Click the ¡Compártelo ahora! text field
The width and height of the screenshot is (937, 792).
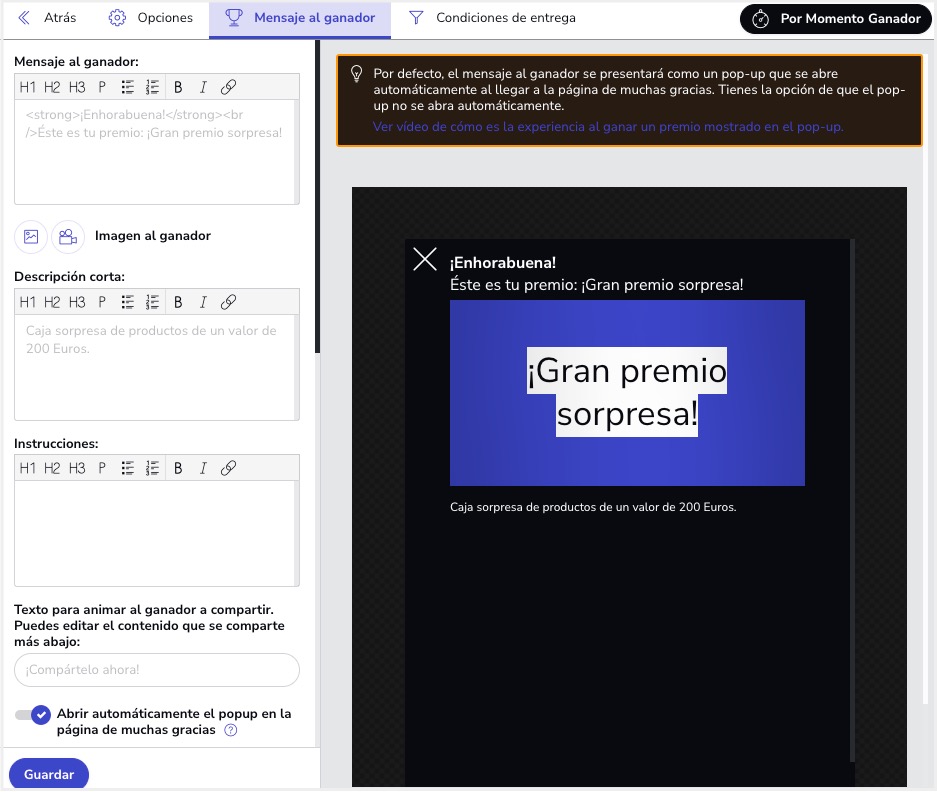(x=157, y=670)
